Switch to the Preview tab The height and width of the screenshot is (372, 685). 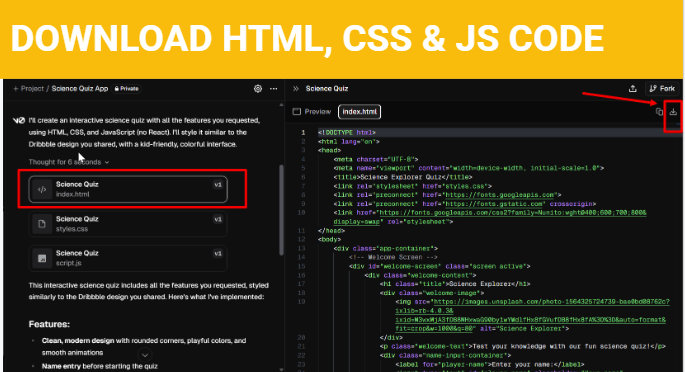312,112
